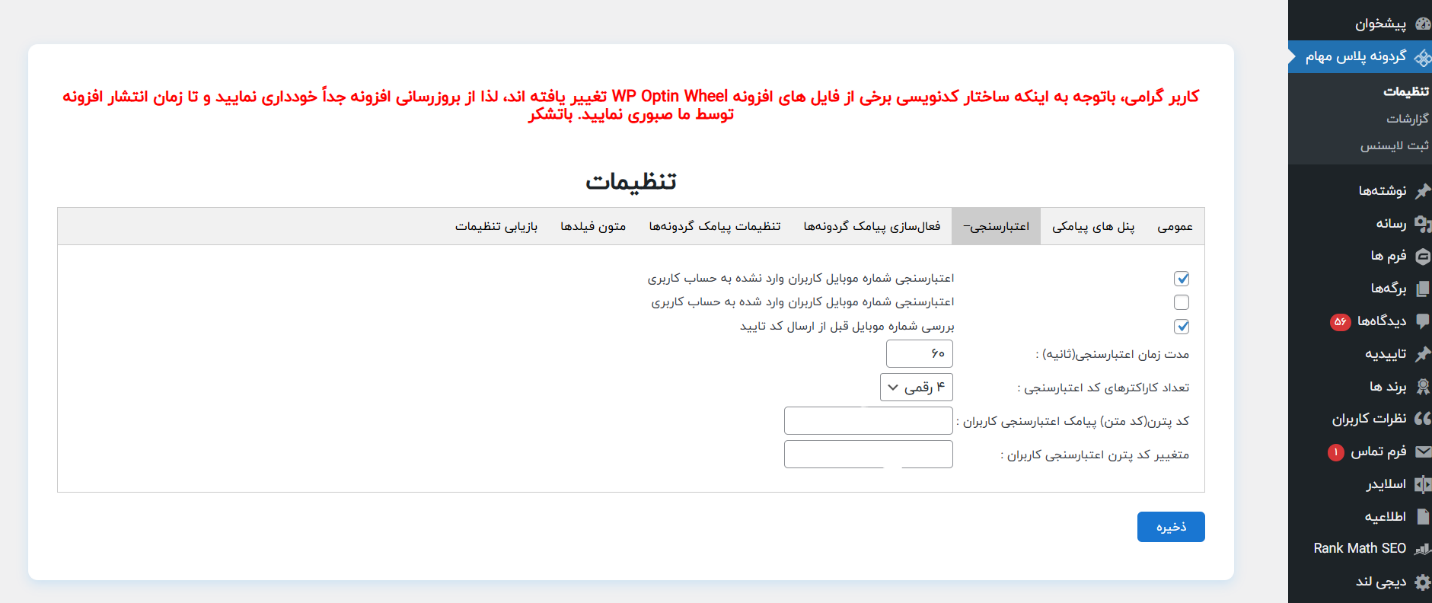Click the ذخیره save button

[1171, 527]
